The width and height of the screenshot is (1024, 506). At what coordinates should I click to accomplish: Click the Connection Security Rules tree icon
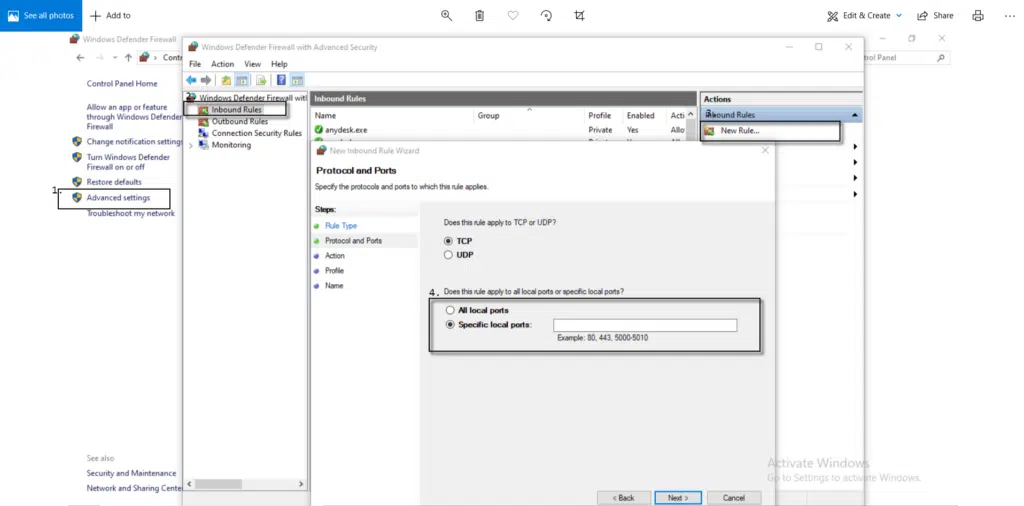(203, 133)
